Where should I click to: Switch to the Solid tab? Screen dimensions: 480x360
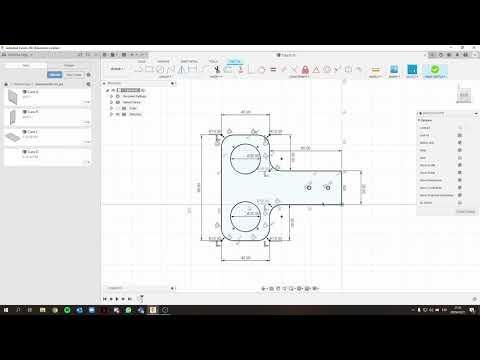(x=142, y=61)
